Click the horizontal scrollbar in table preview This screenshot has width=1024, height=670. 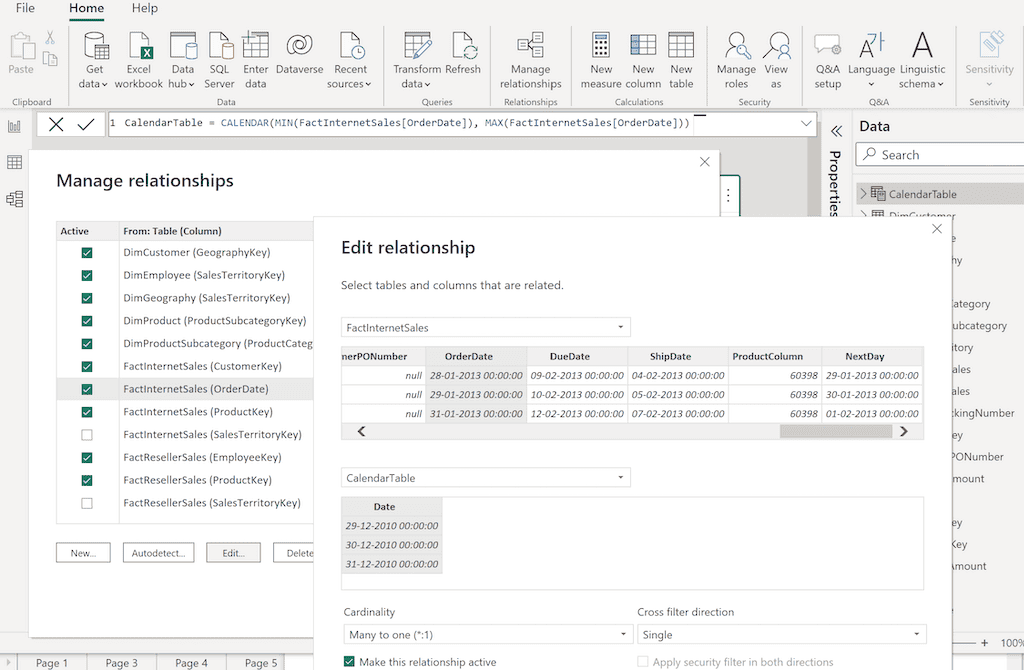click(834, 431)
